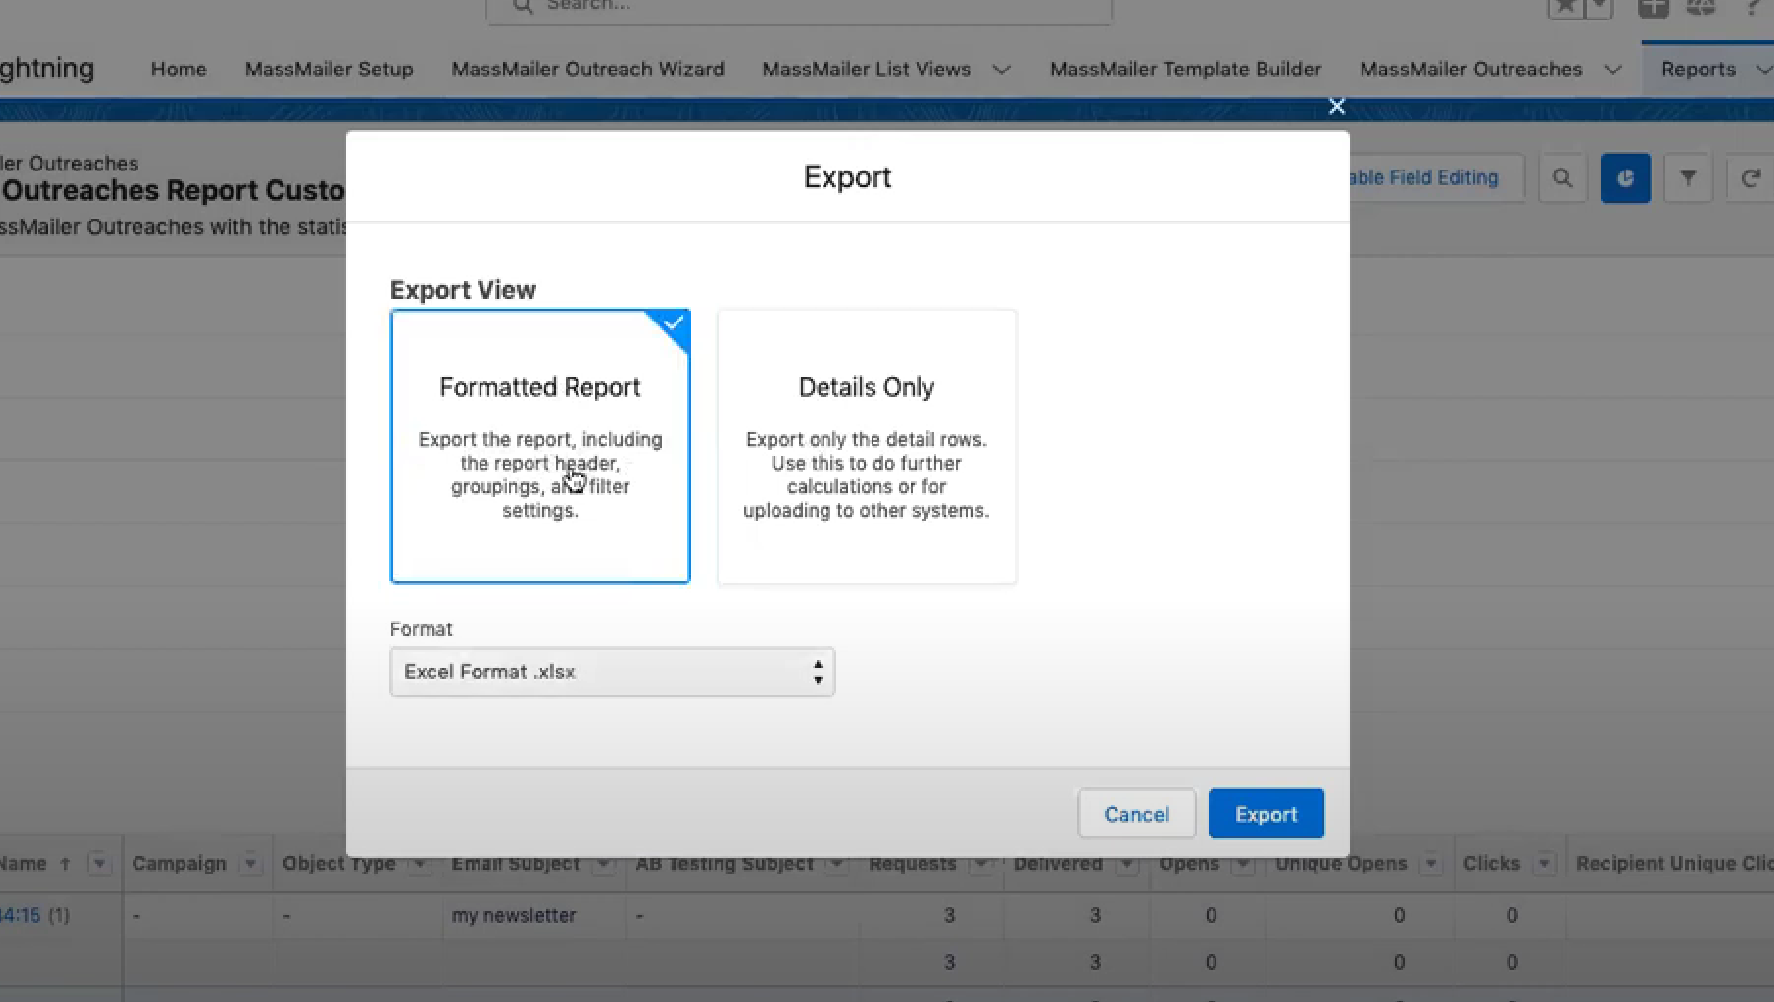Open the Unique Opens column dropdown arrow
Screen dimensions: 1774x1002
pos(1432,863)
